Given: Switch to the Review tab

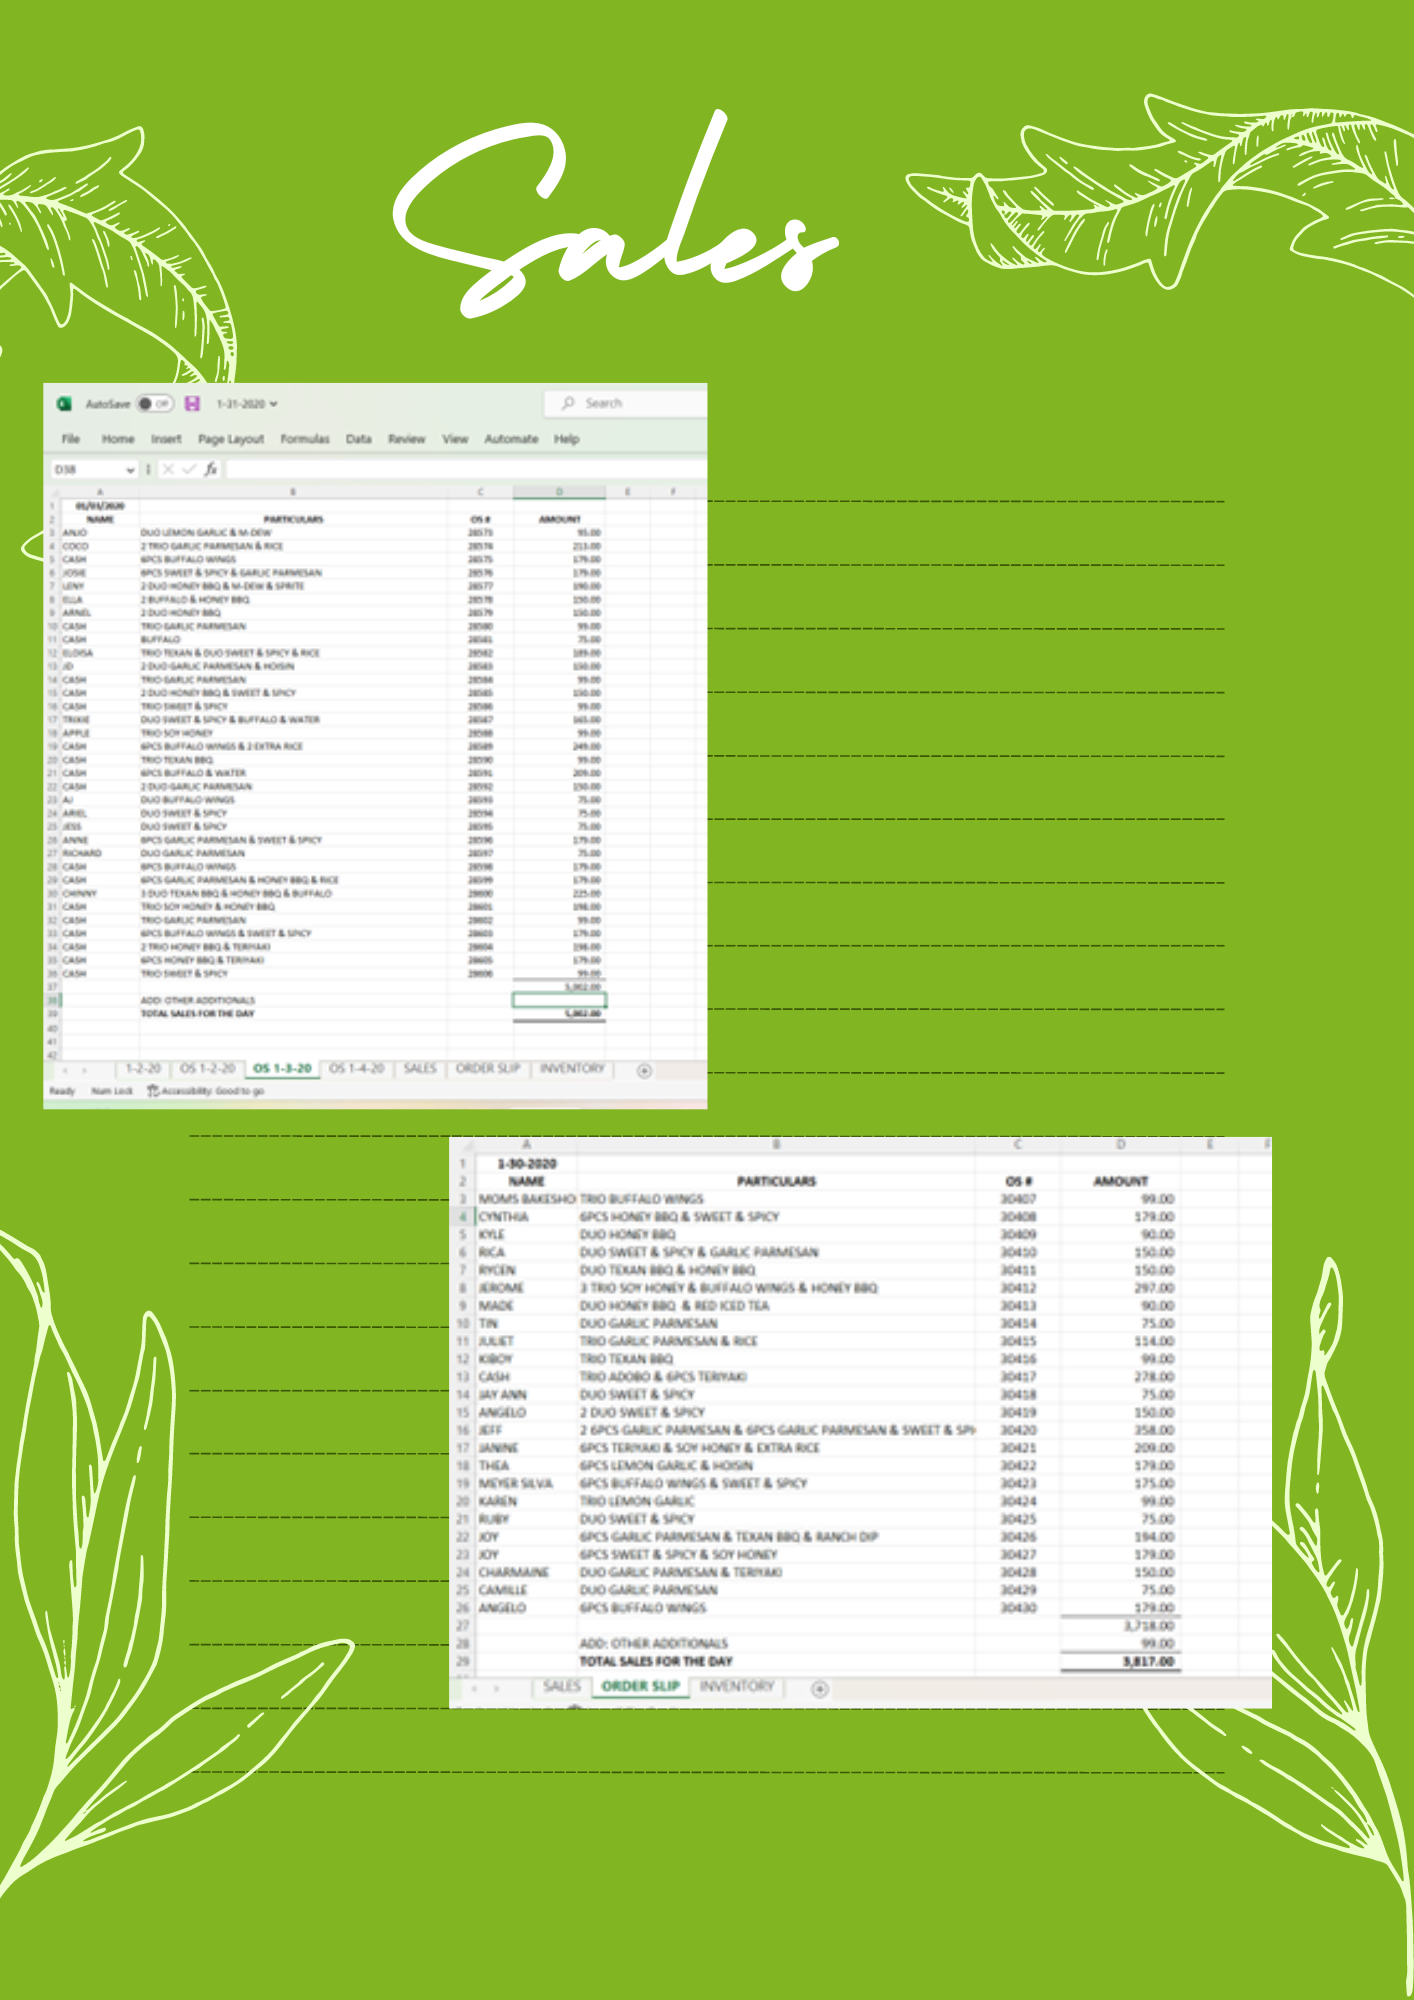Looking at the screenshot, I should (x=407, y=439).
